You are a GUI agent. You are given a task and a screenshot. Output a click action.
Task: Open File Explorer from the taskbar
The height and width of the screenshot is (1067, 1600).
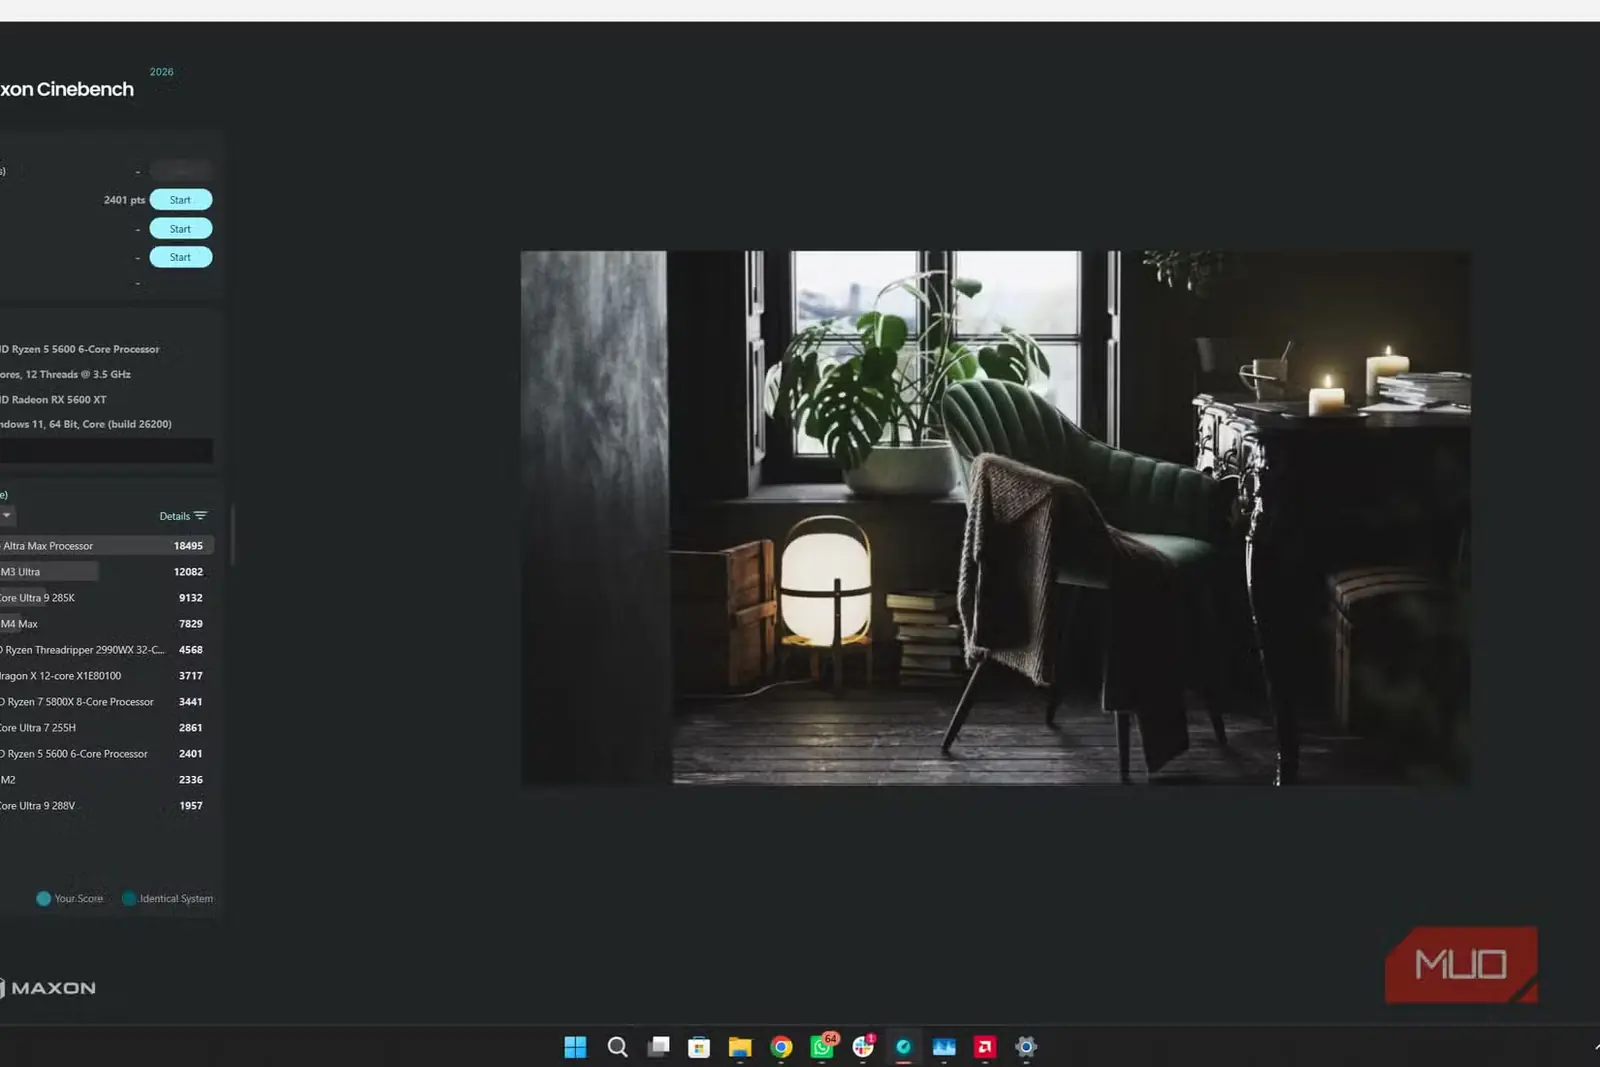(x=740, y=1047)
